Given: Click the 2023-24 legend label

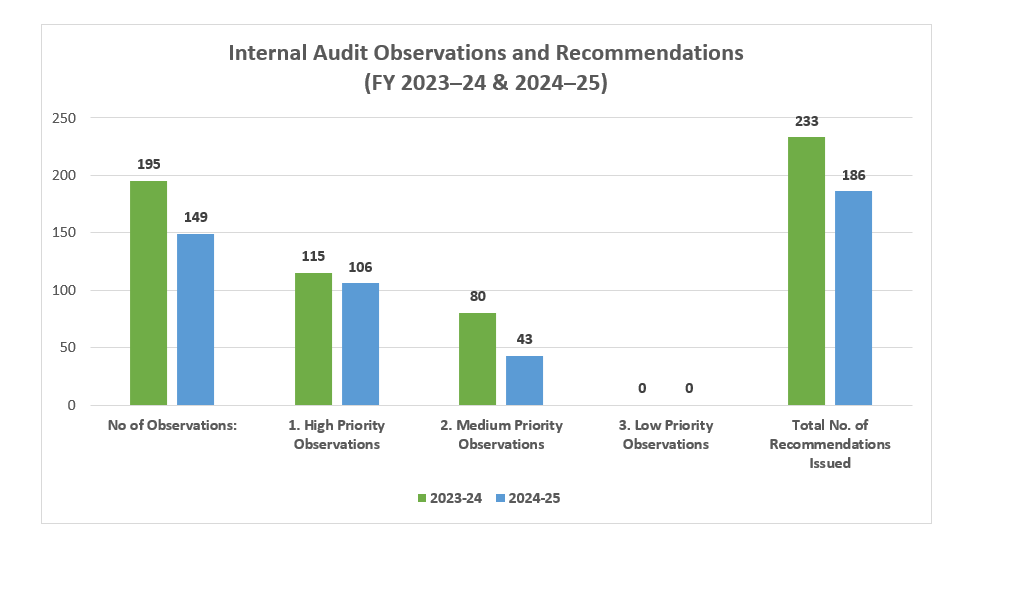Looking at the screenshot, I should pos(456,498).
